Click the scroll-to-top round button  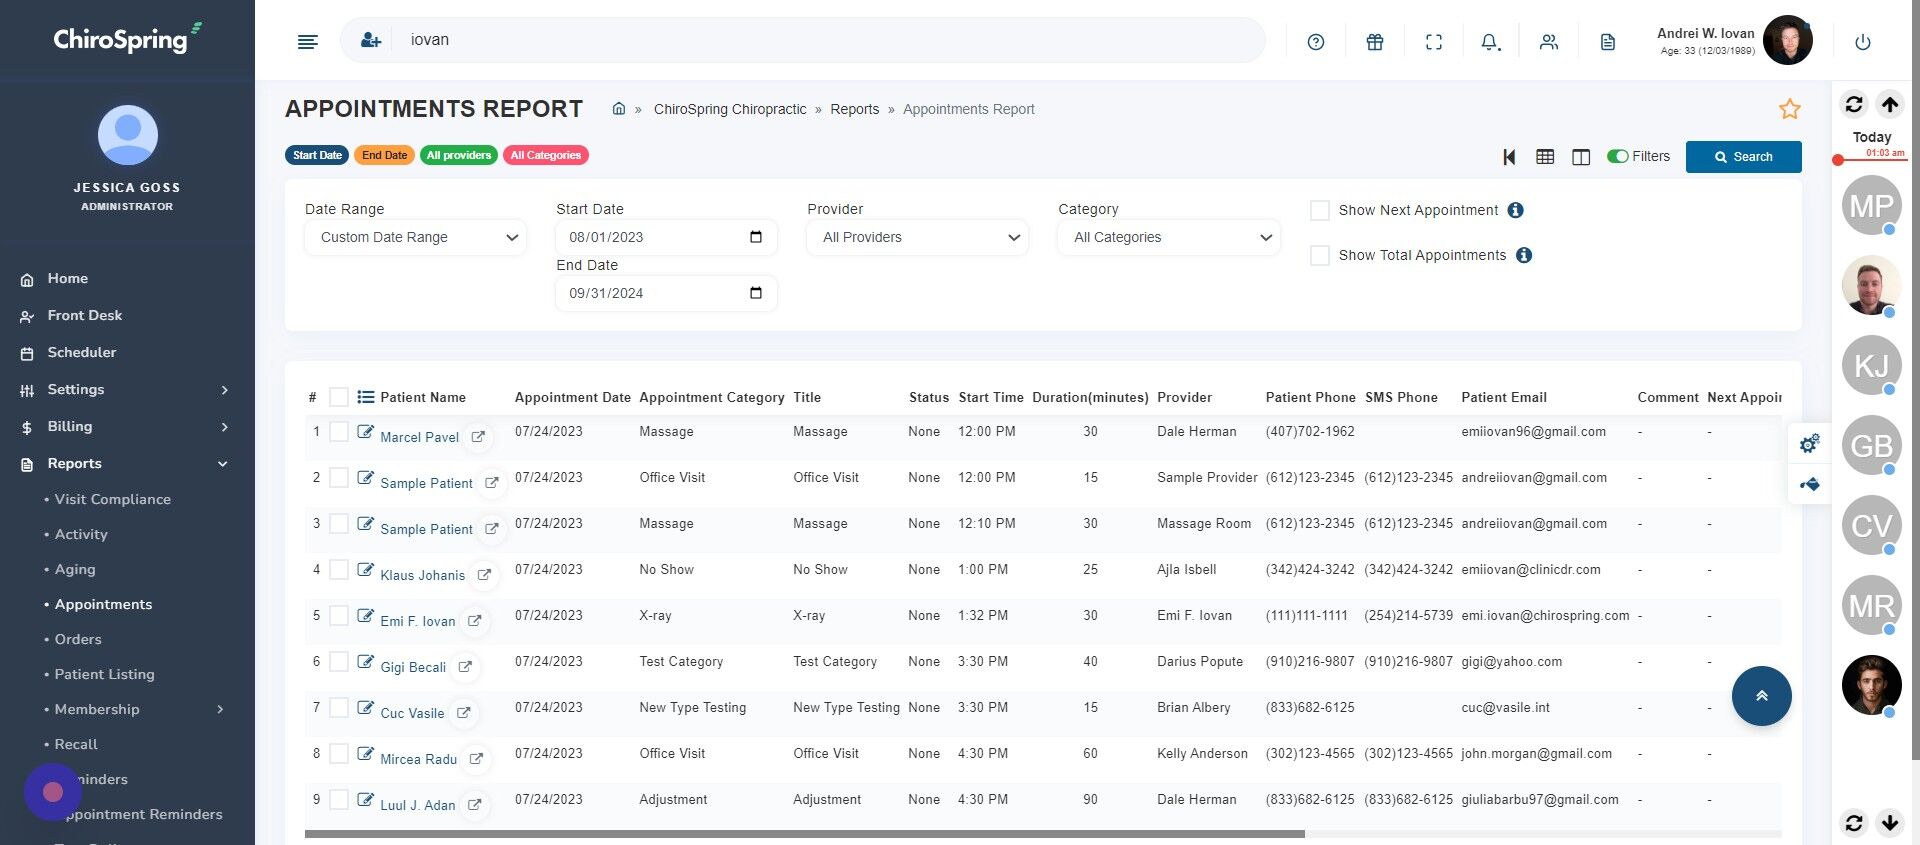[1761, 696]
